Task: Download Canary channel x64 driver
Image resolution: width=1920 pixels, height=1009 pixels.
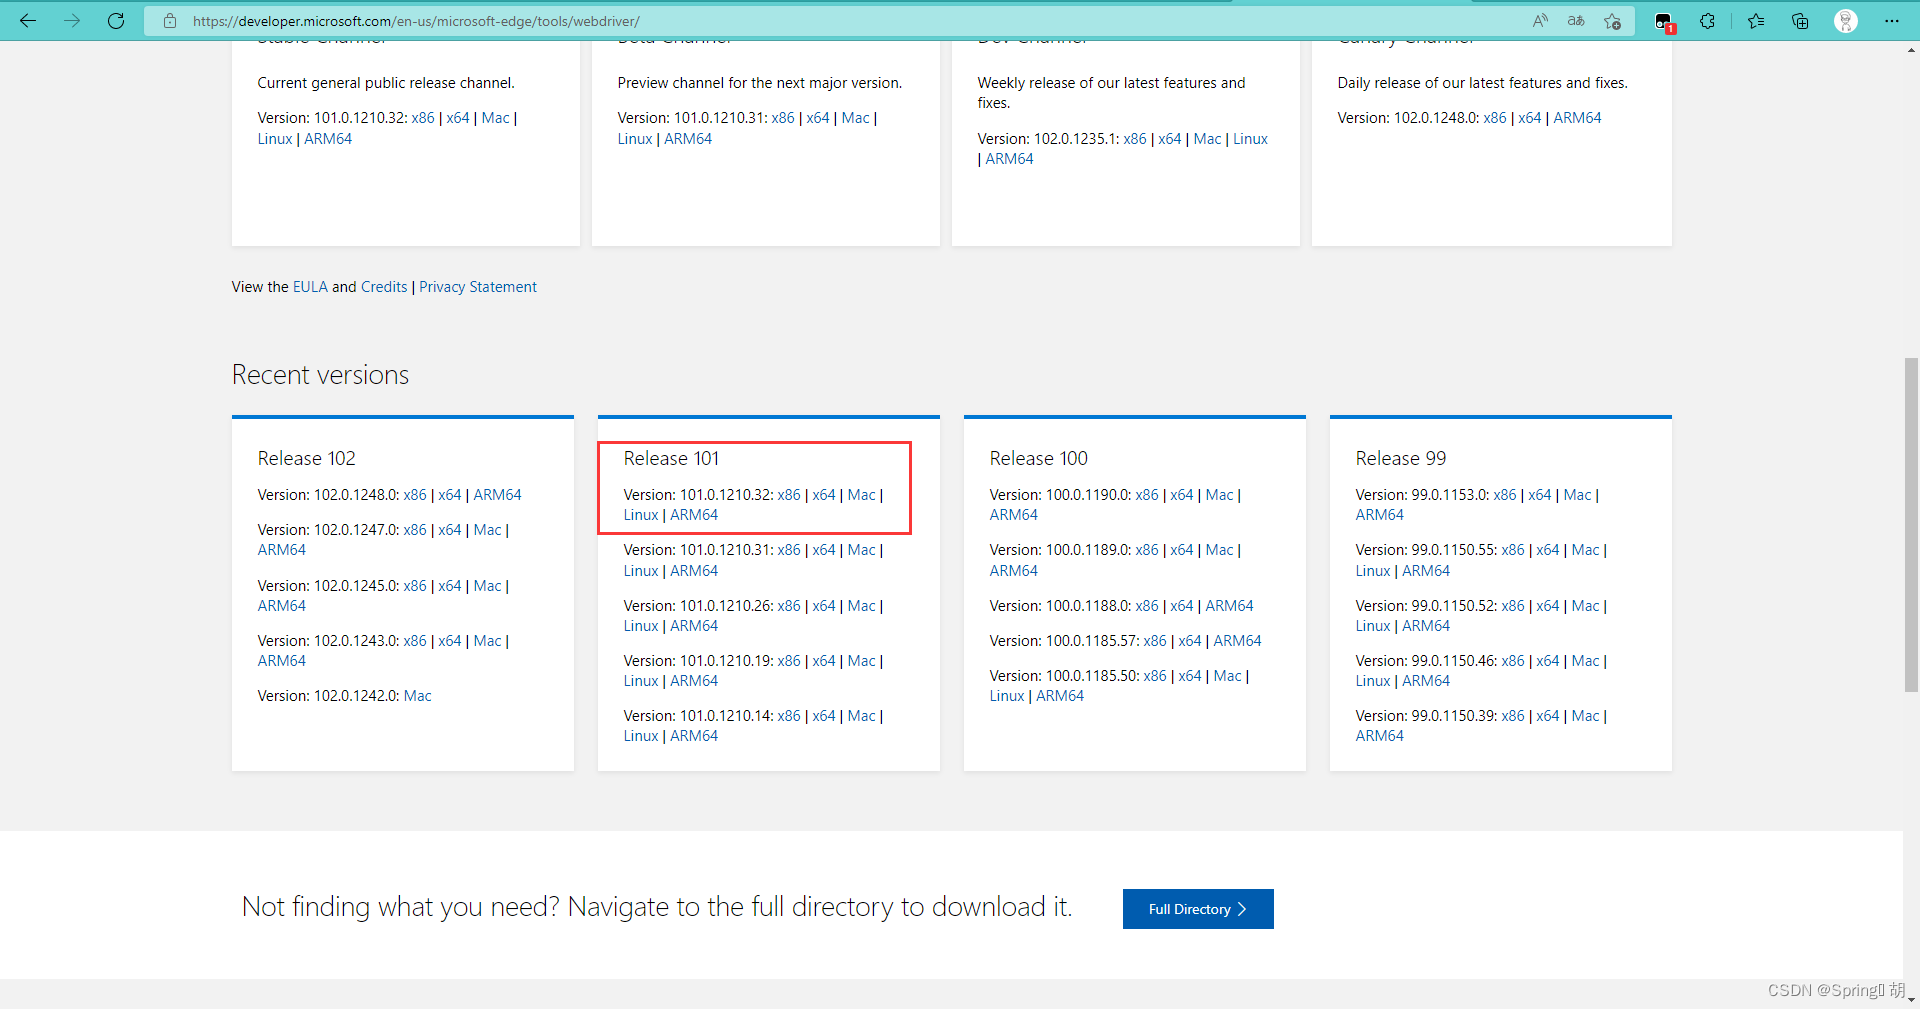Action: pyautogui.click(x=1530, y=118)
